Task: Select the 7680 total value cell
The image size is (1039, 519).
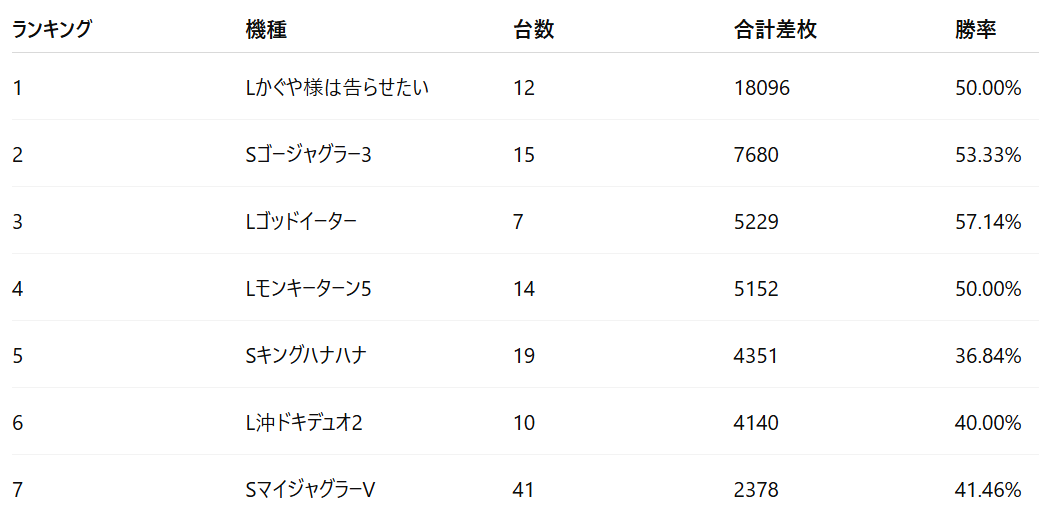Action: pos(756,155)
